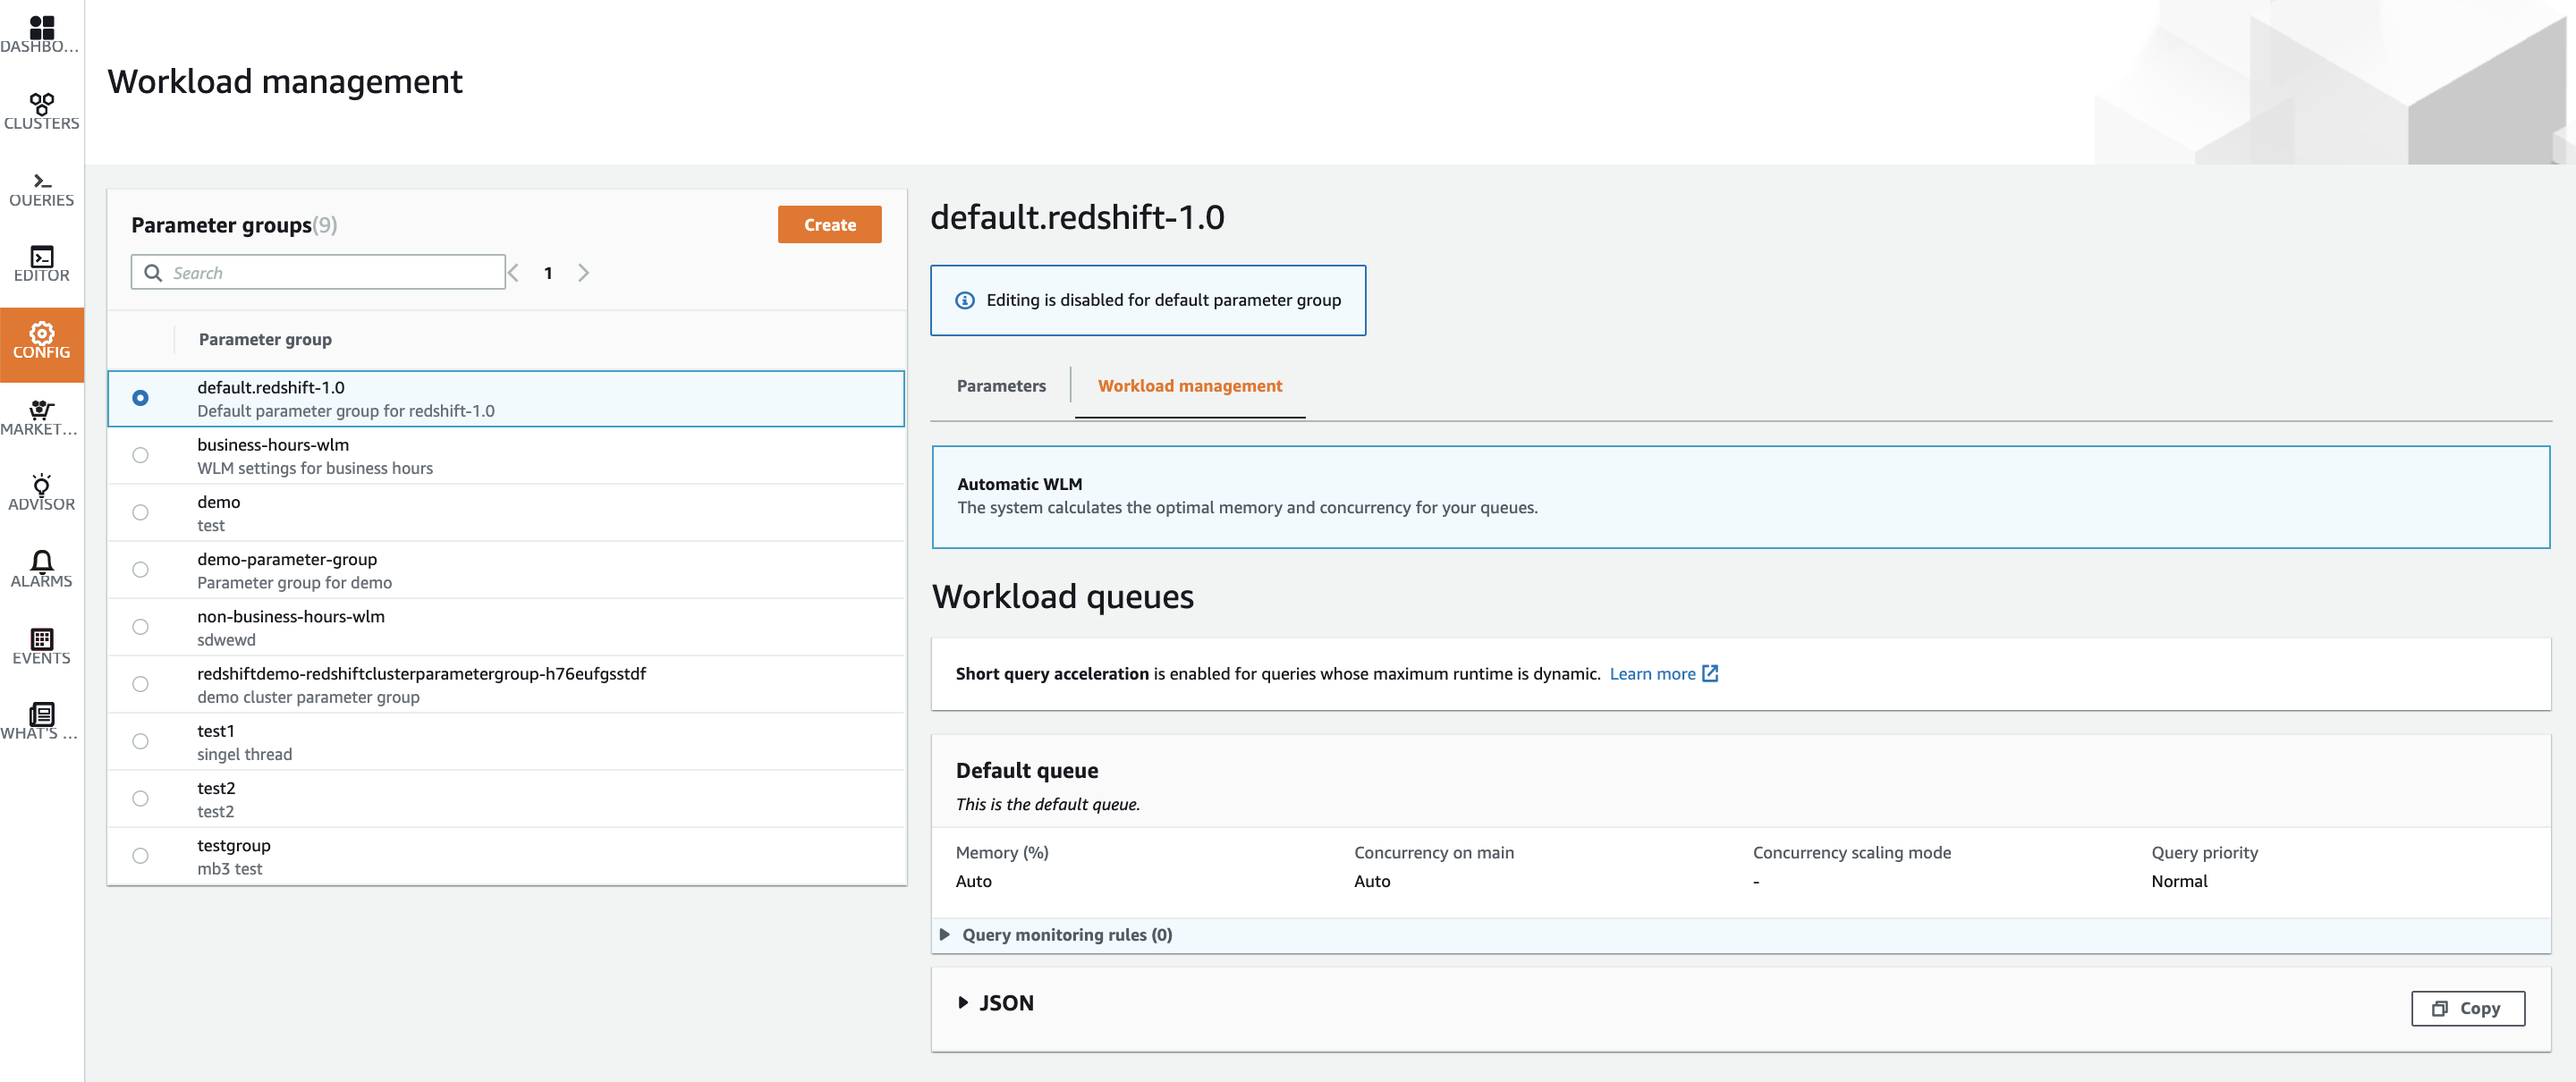This screenshot has height=1082, width=2576.
Task: Click the non-business-hours-wlm name
Action: coord(291,616)
